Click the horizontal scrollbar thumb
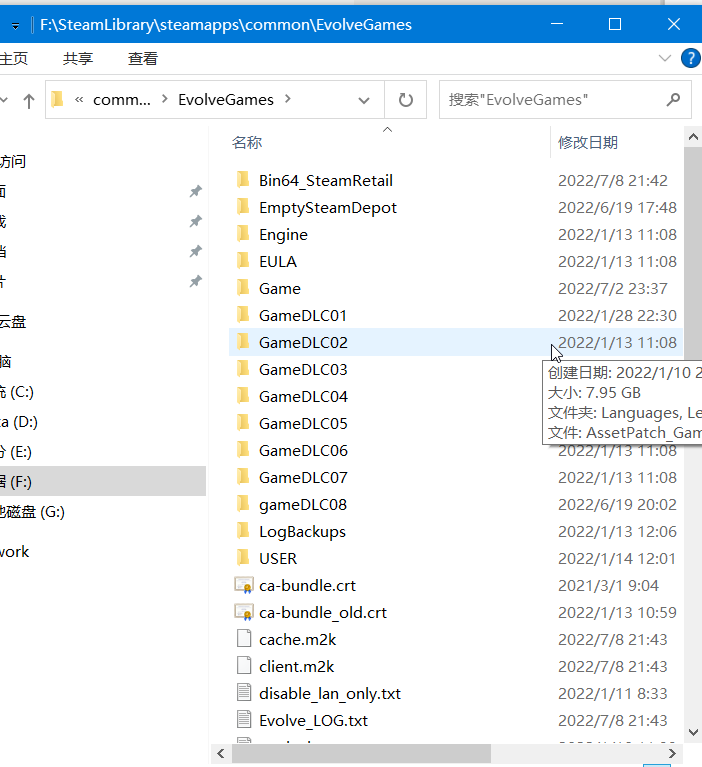 click(x=361, y=753)
